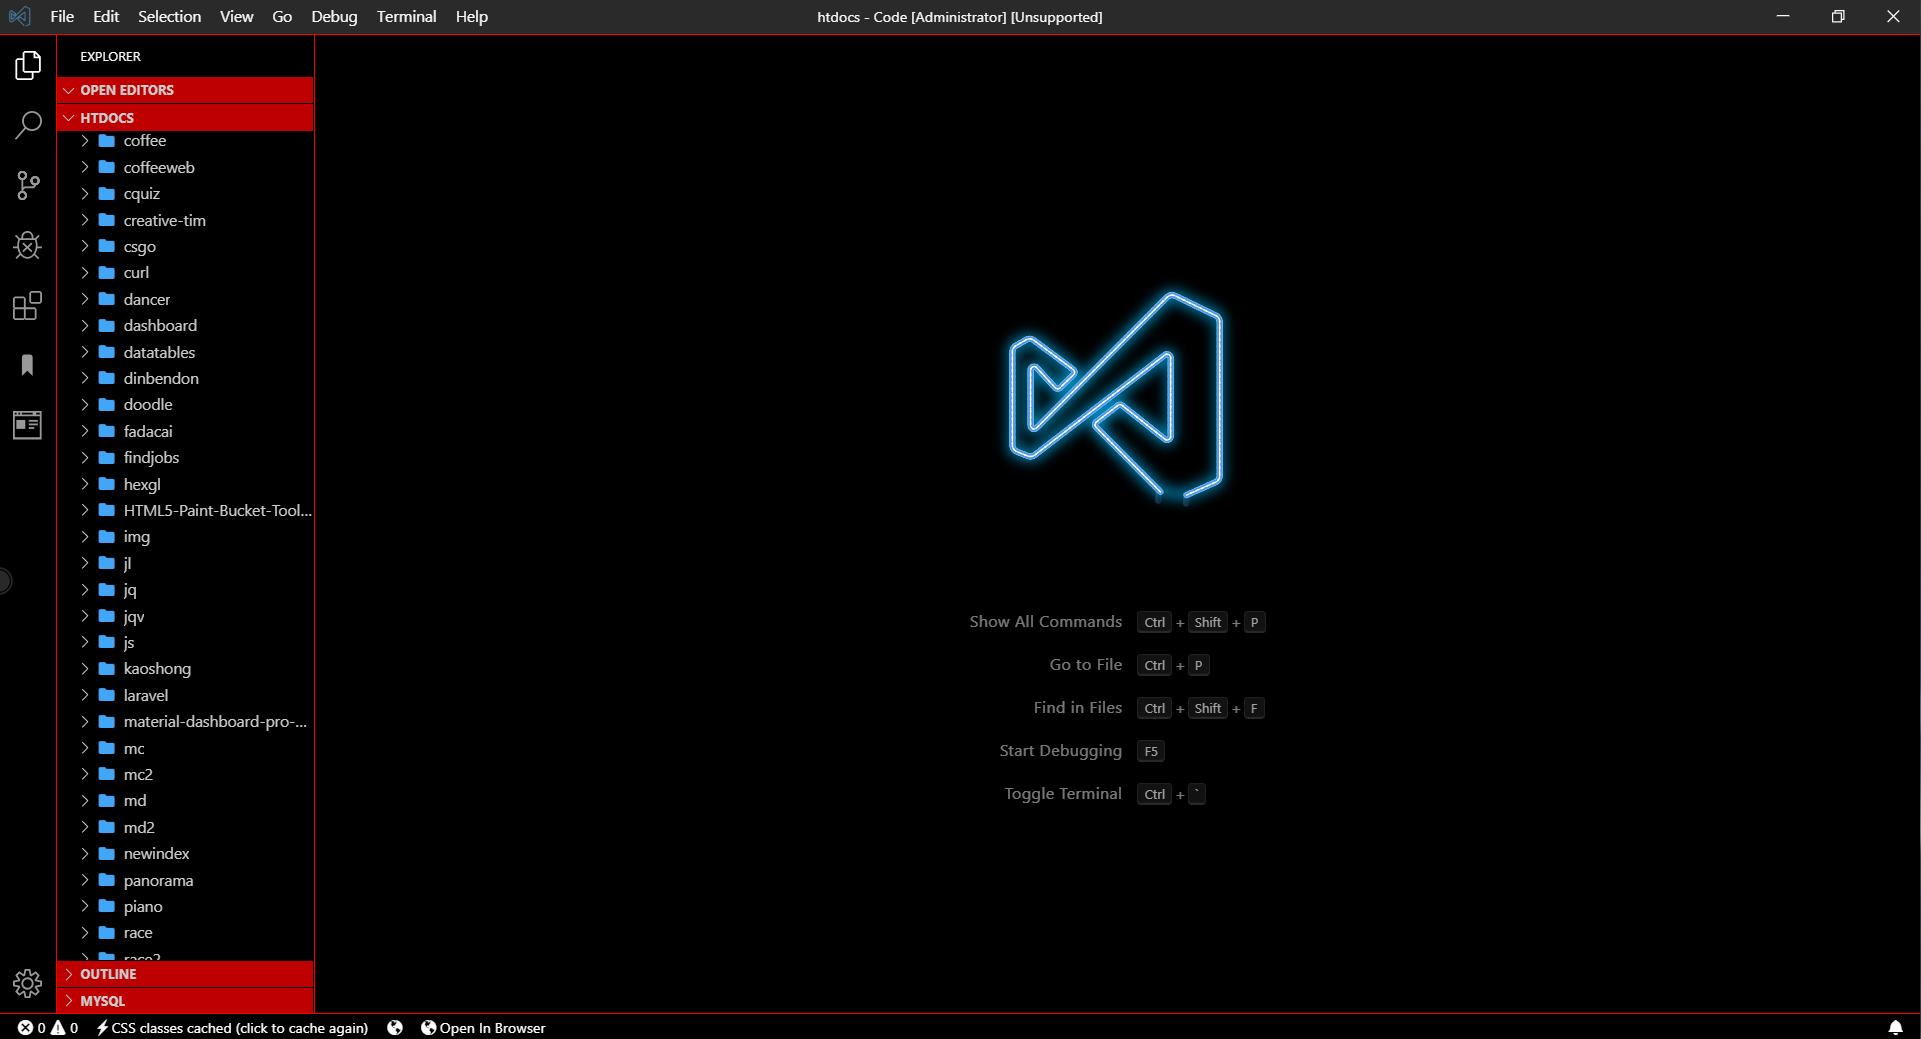This screenshot has height=1039, width=1921.
Task: Select the mc folder
Action: [x=186, y=748]
